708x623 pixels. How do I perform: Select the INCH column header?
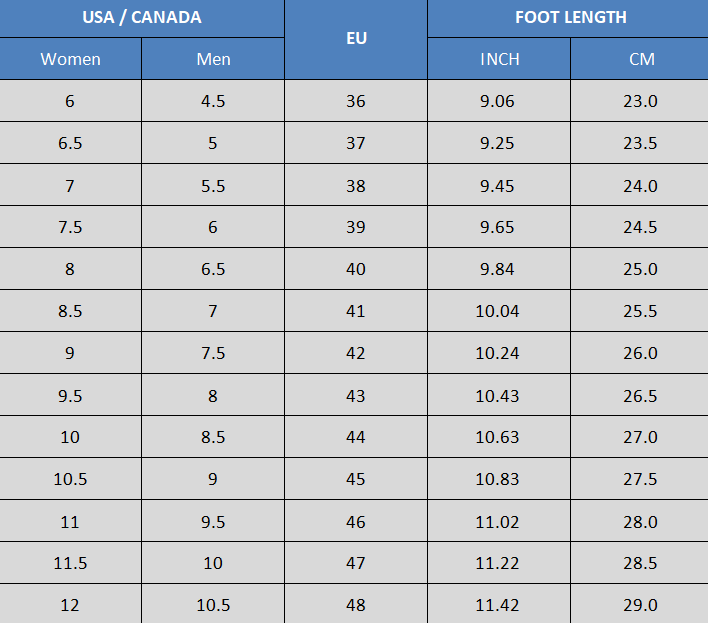tap(499, 59)
